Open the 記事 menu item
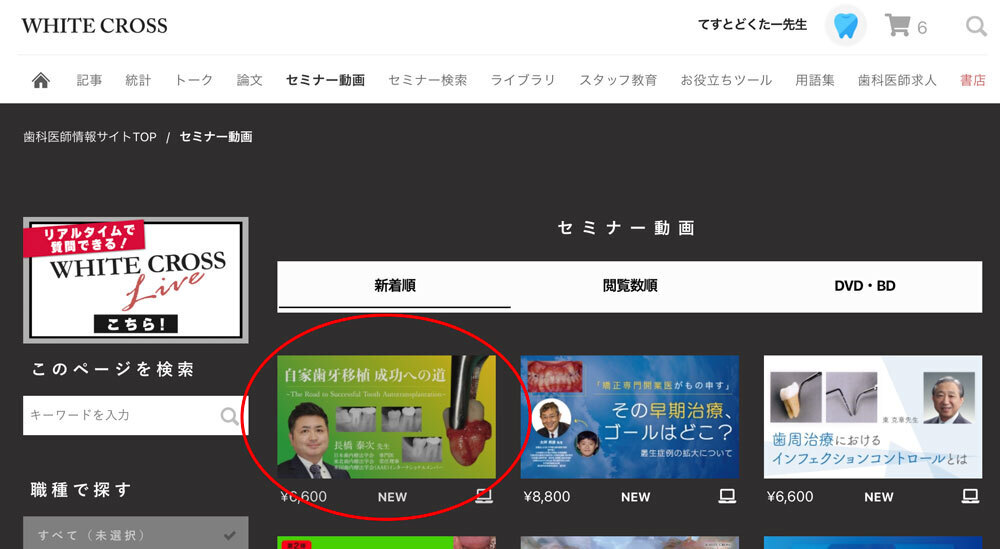This screenshot has width=1000, height=549. [89, 80]
